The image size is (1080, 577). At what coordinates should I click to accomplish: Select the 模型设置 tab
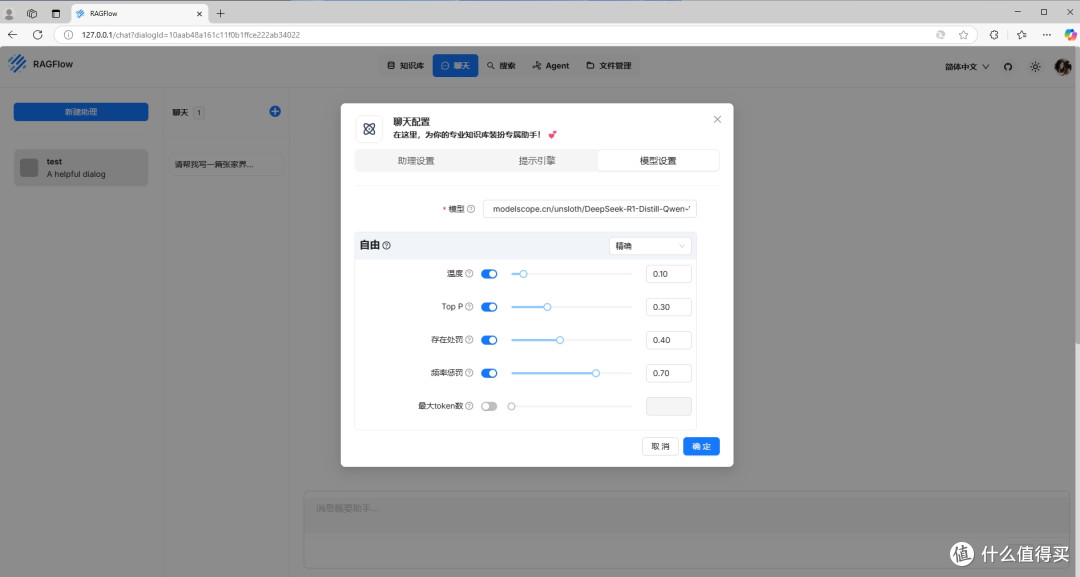[x=658, y=160]
